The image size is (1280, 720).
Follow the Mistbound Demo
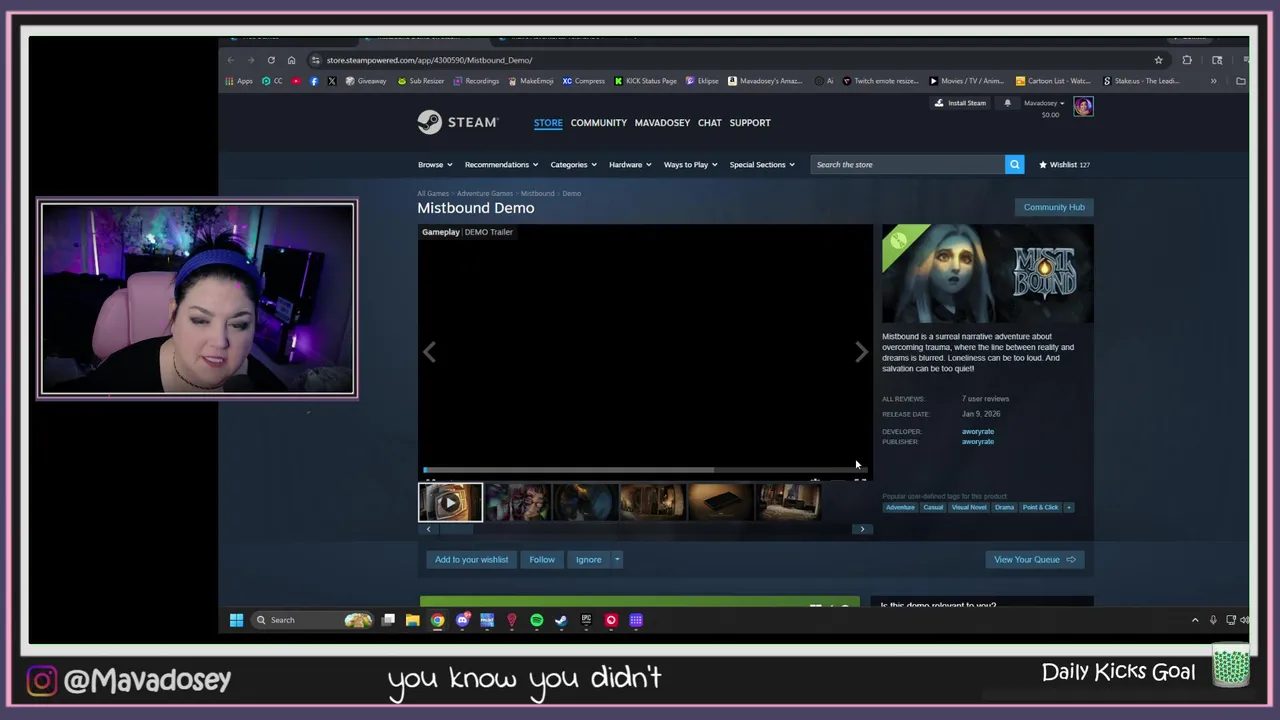(x=542, y=560)
